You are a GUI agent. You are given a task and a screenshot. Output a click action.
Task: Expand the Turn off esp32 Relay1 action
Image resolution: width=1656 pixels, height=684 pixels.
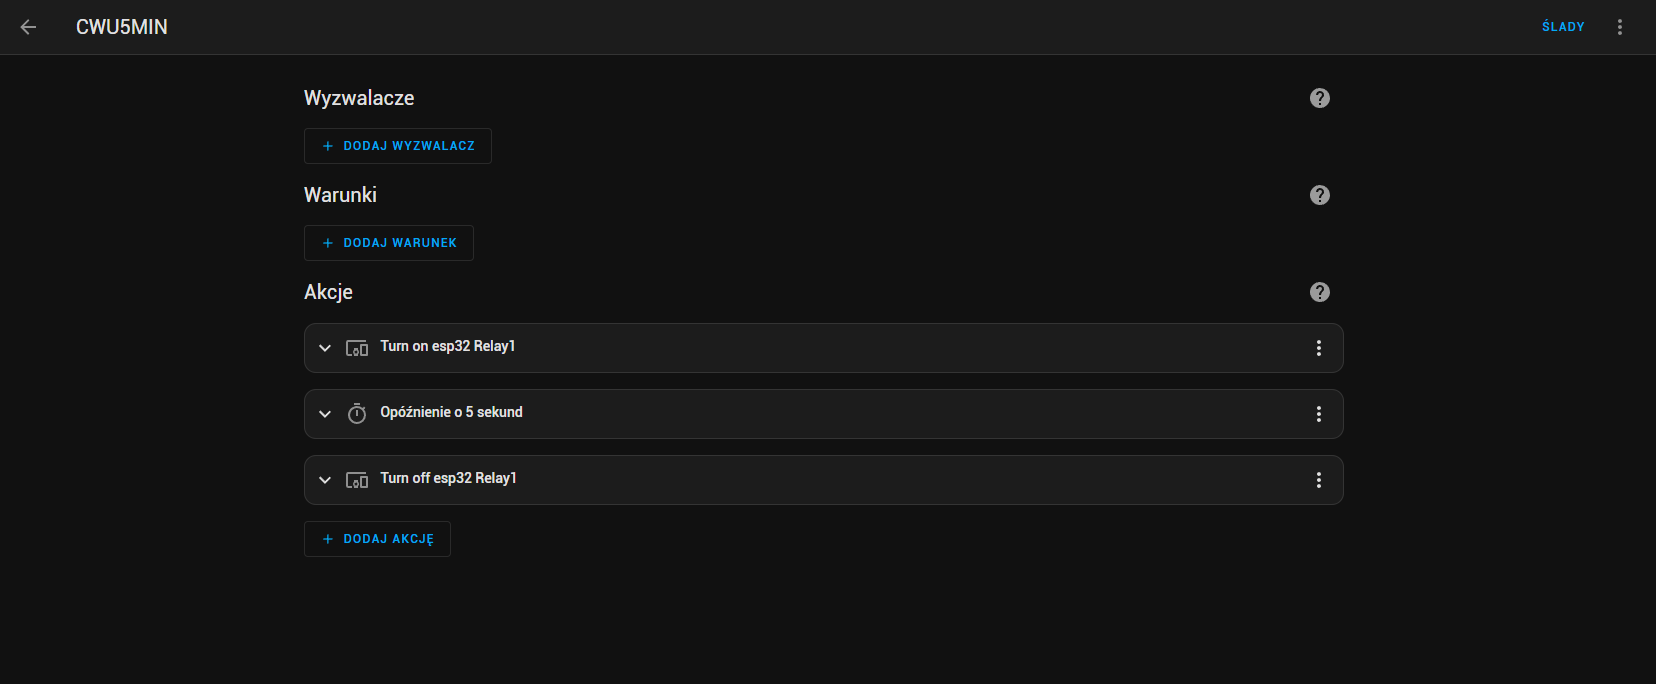click(325, 480)
